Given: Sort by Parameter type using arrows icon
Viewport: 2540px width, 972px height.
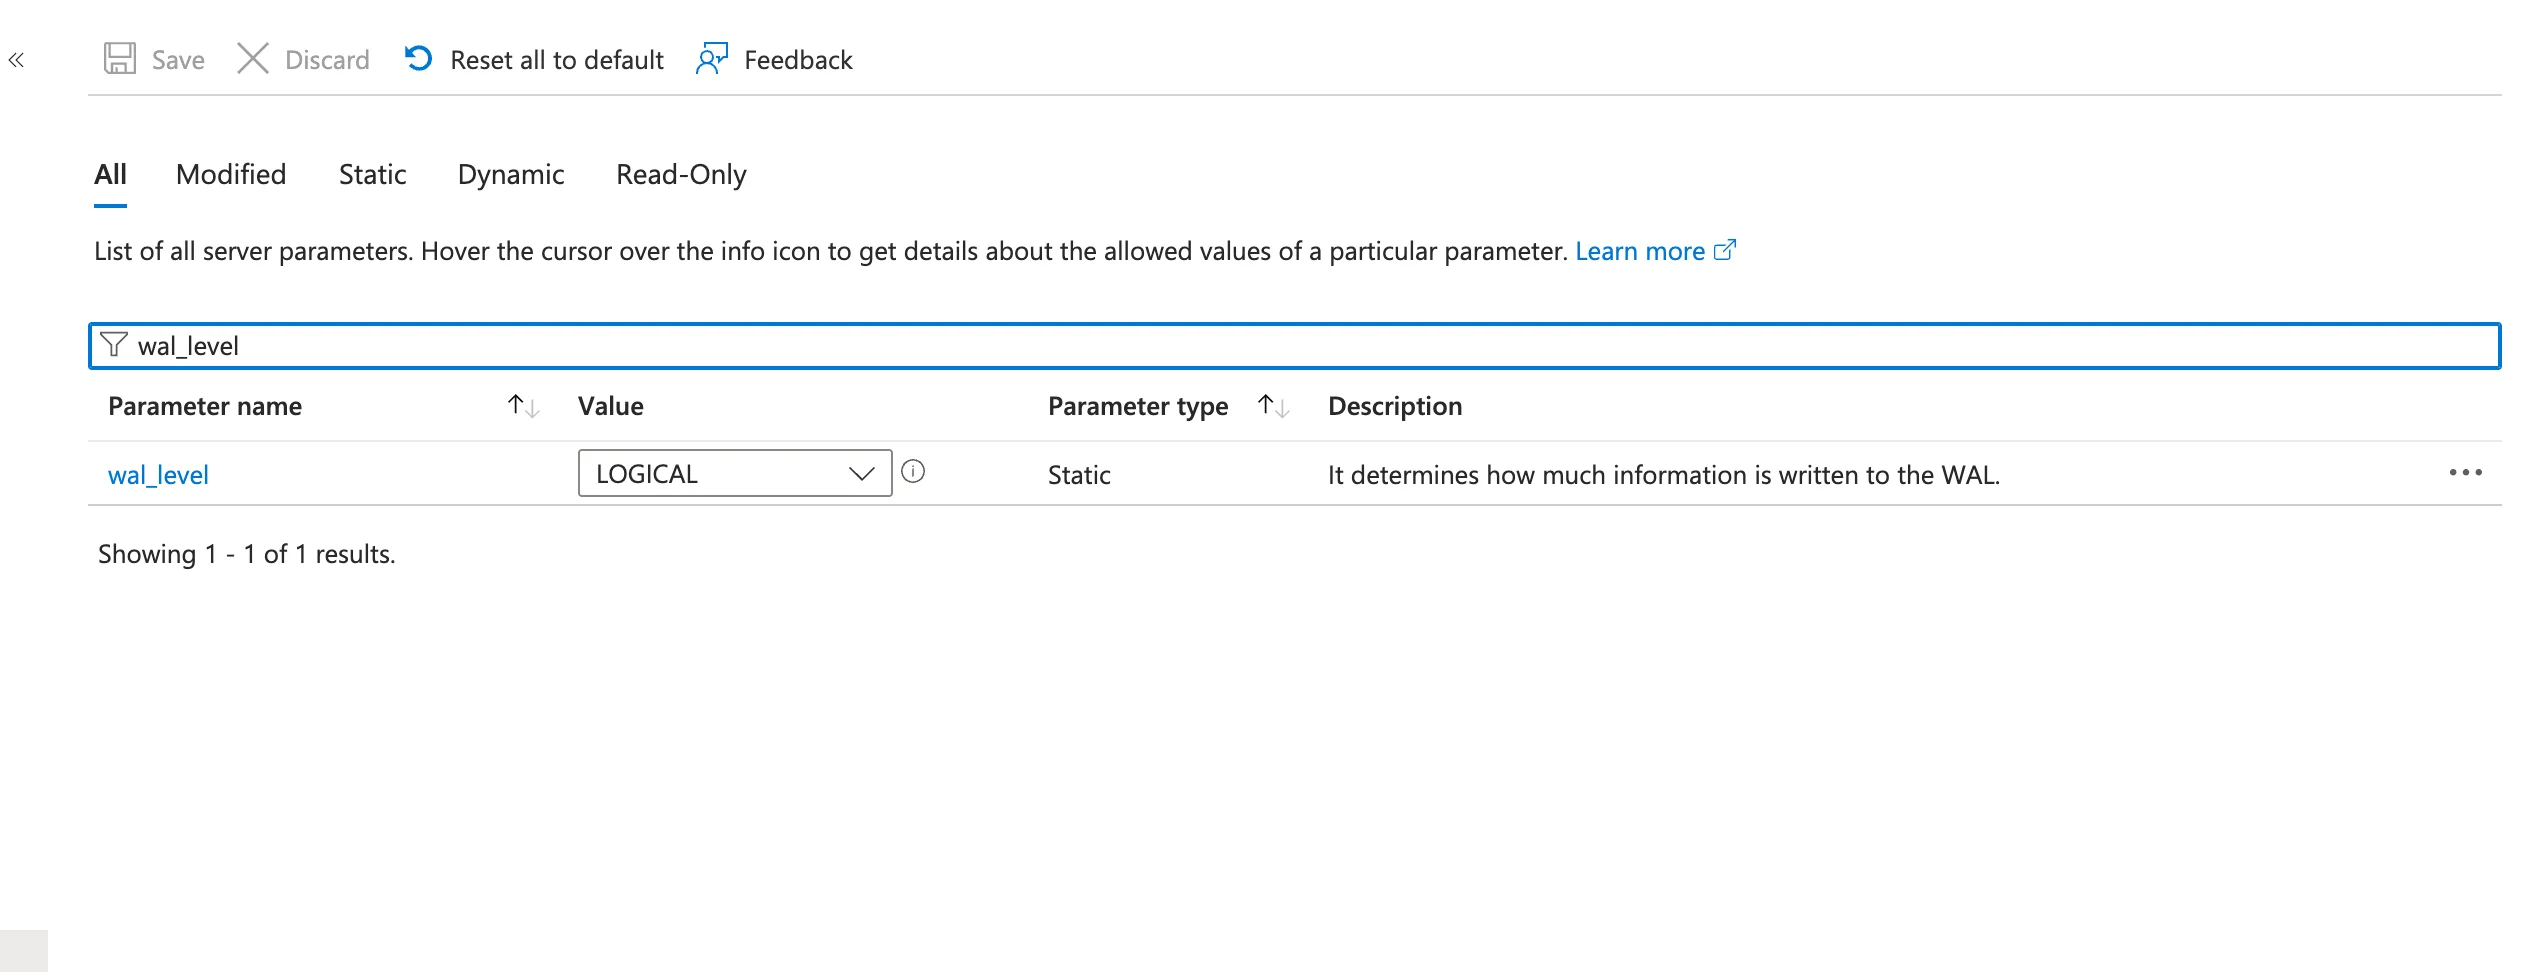Looking at the screenshot, I should point(1273,406).
